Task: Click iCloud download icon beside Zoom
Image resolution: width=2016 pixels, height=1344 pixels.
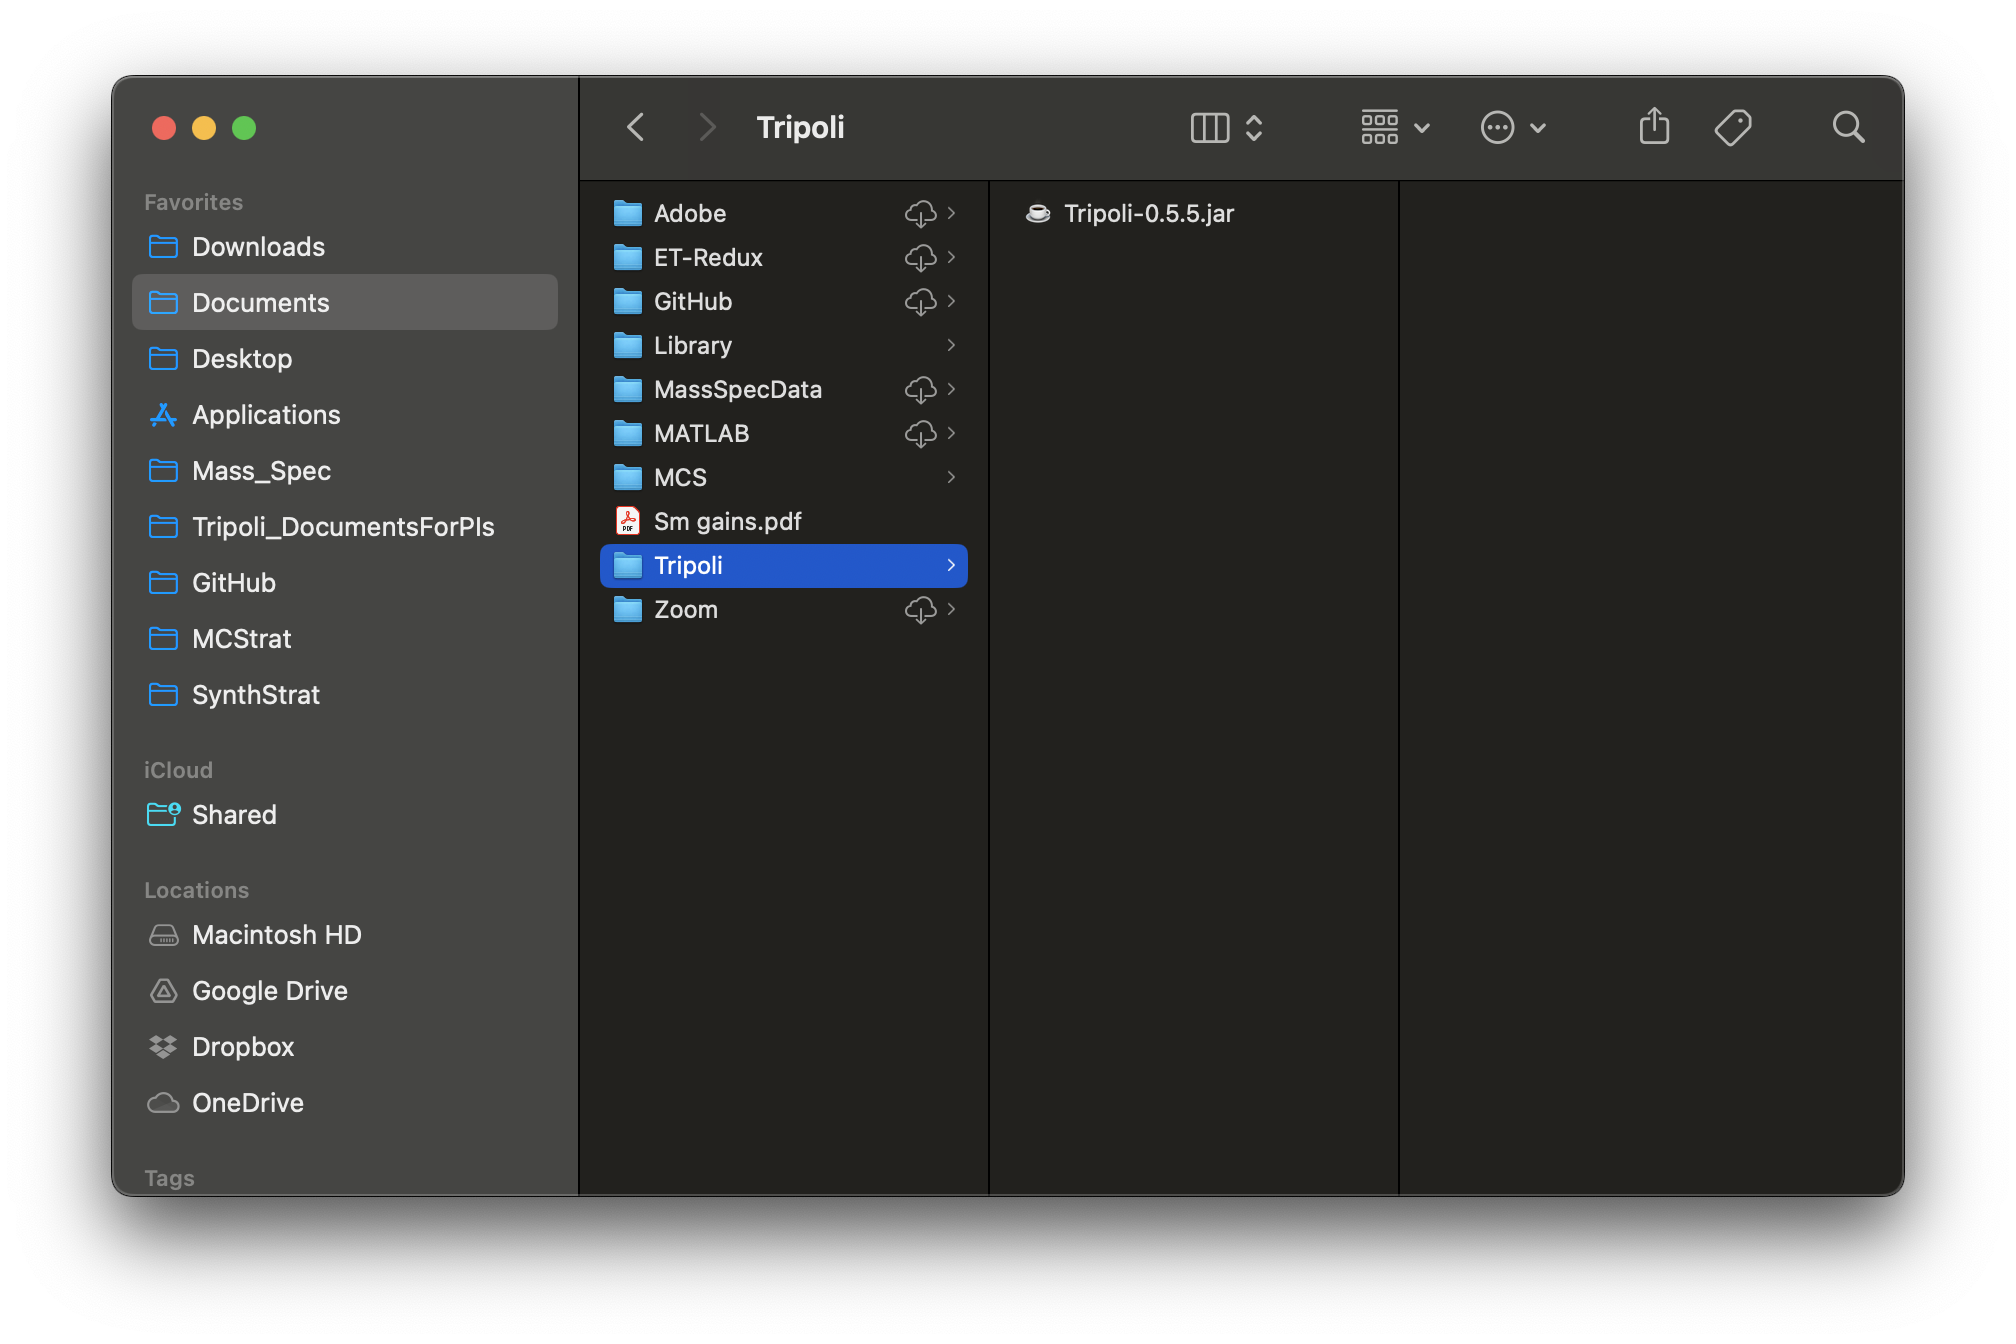Action: (x=920, y=609)
